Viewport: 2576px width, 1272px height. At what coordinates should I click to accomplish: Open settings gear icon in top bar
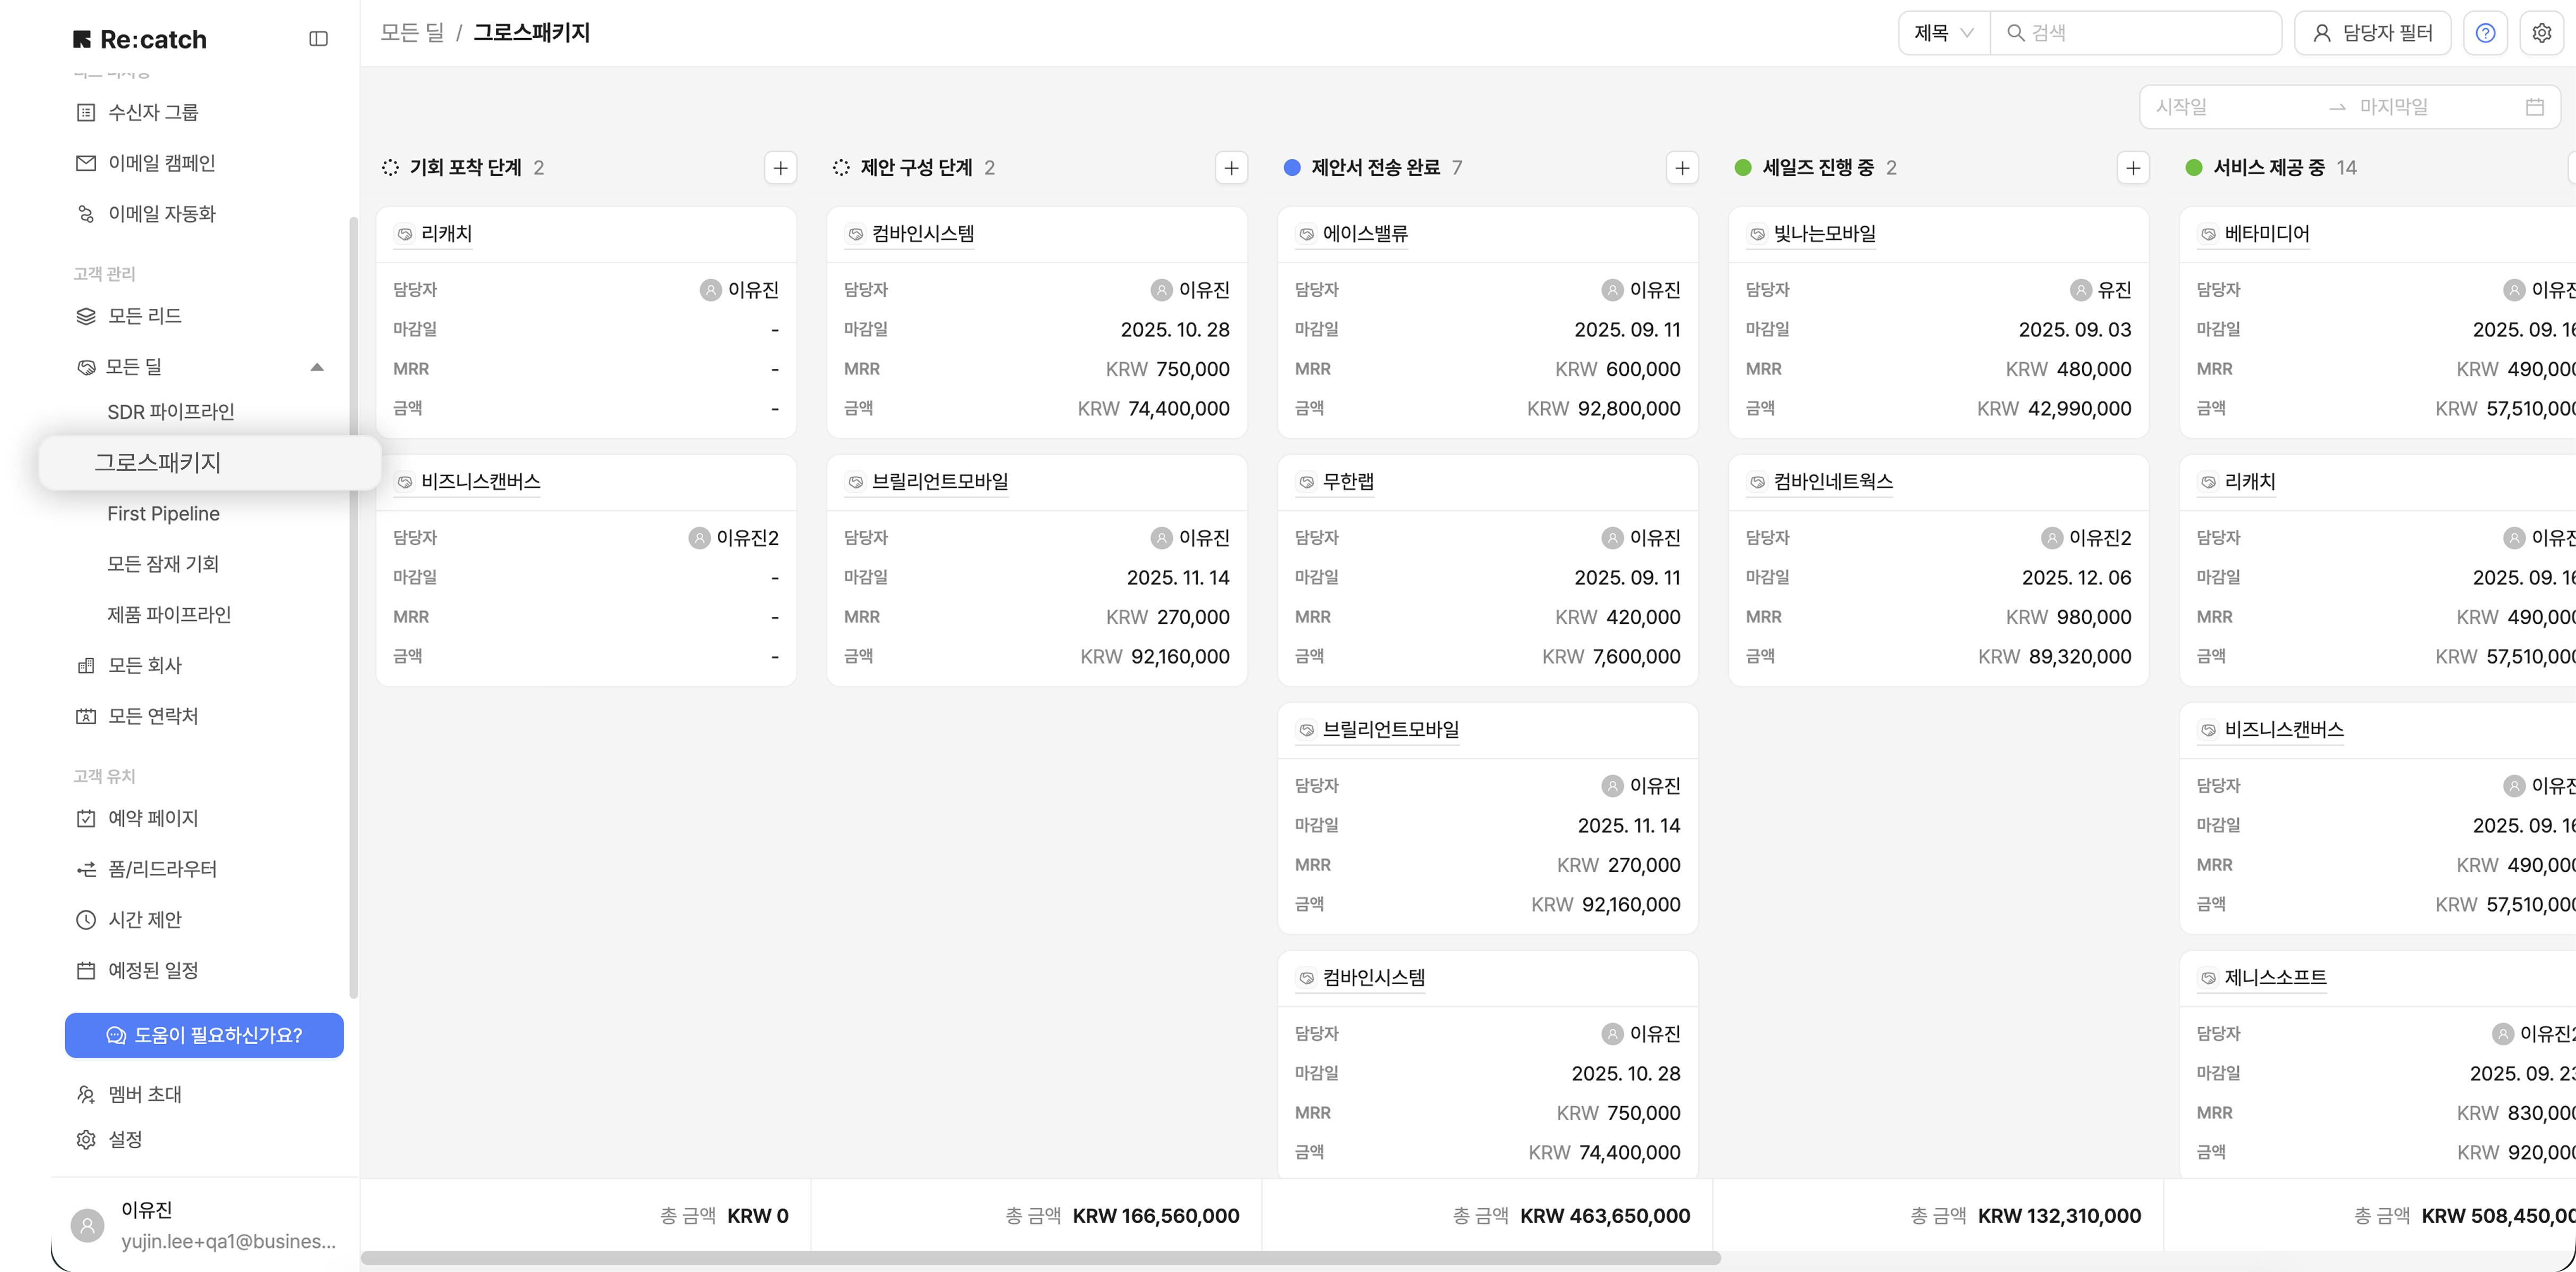click(x=2541, y=33)
